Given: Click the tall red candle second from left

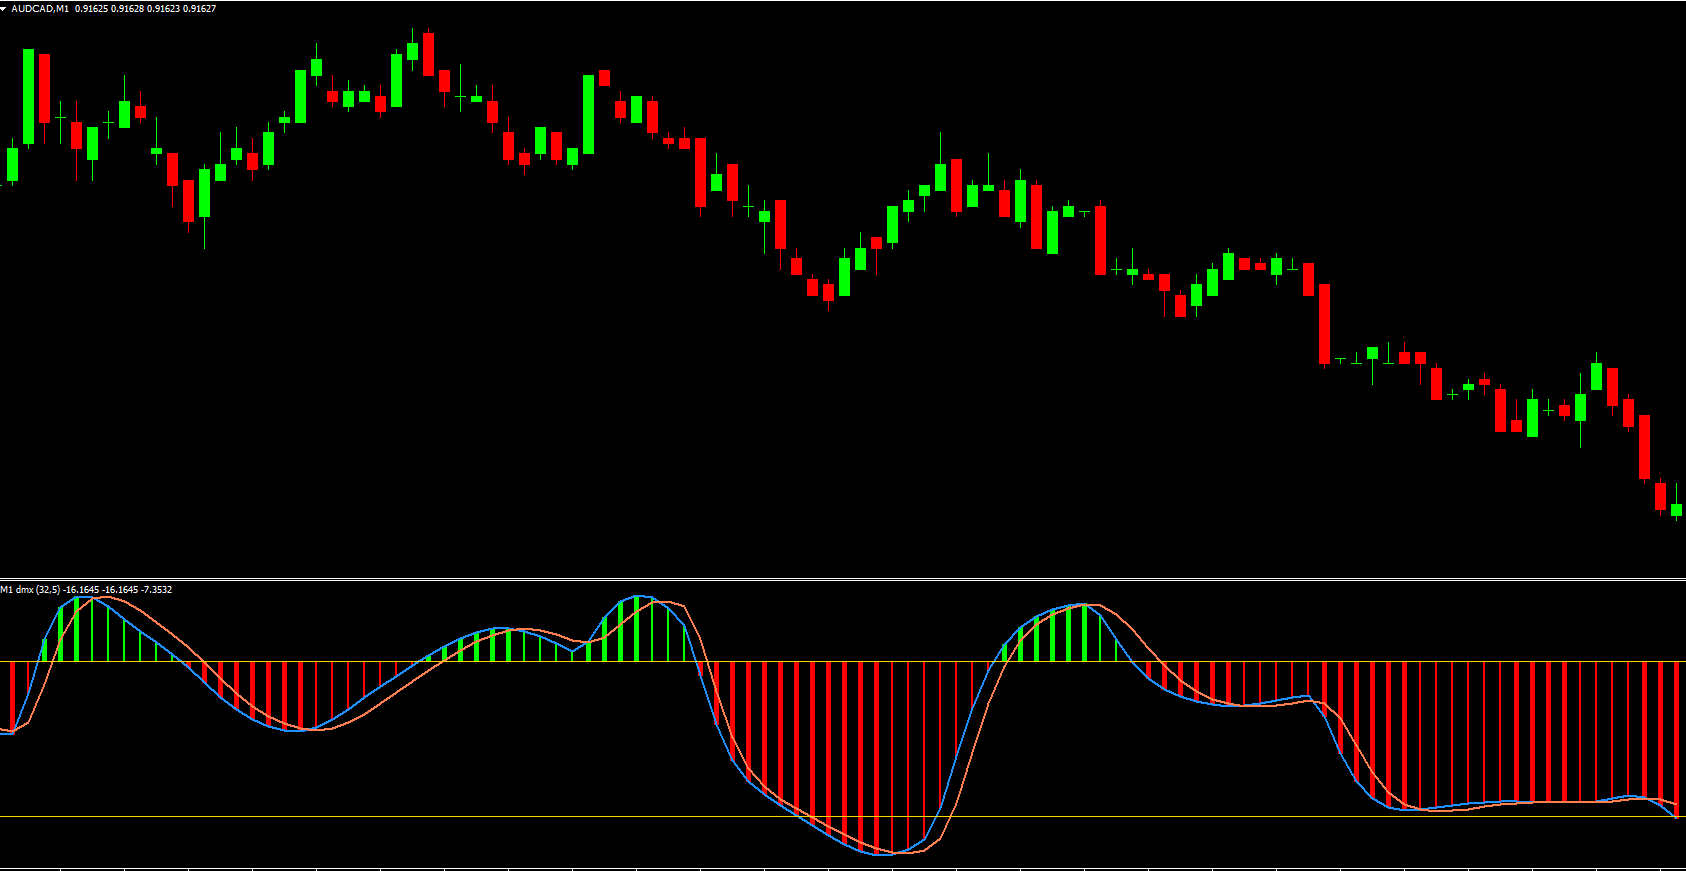Looking at the screenshot, I should (44, 88).
